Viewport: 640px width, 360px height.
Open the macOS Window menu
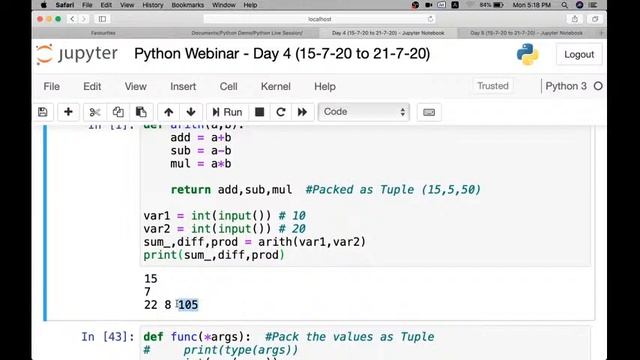coord(224,5)
